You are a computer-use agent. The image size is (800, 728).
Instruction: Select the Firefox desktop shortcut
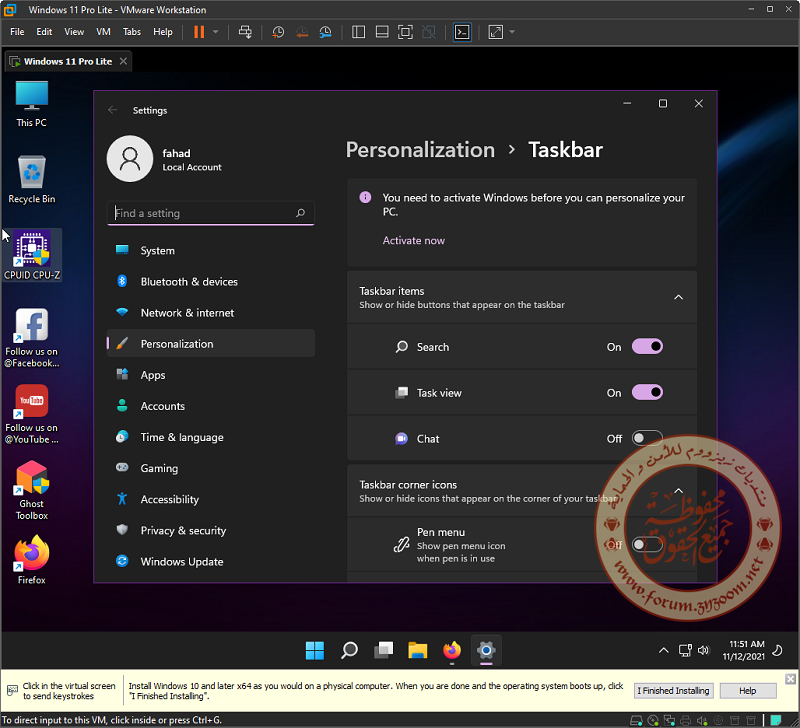click(32, 560)
